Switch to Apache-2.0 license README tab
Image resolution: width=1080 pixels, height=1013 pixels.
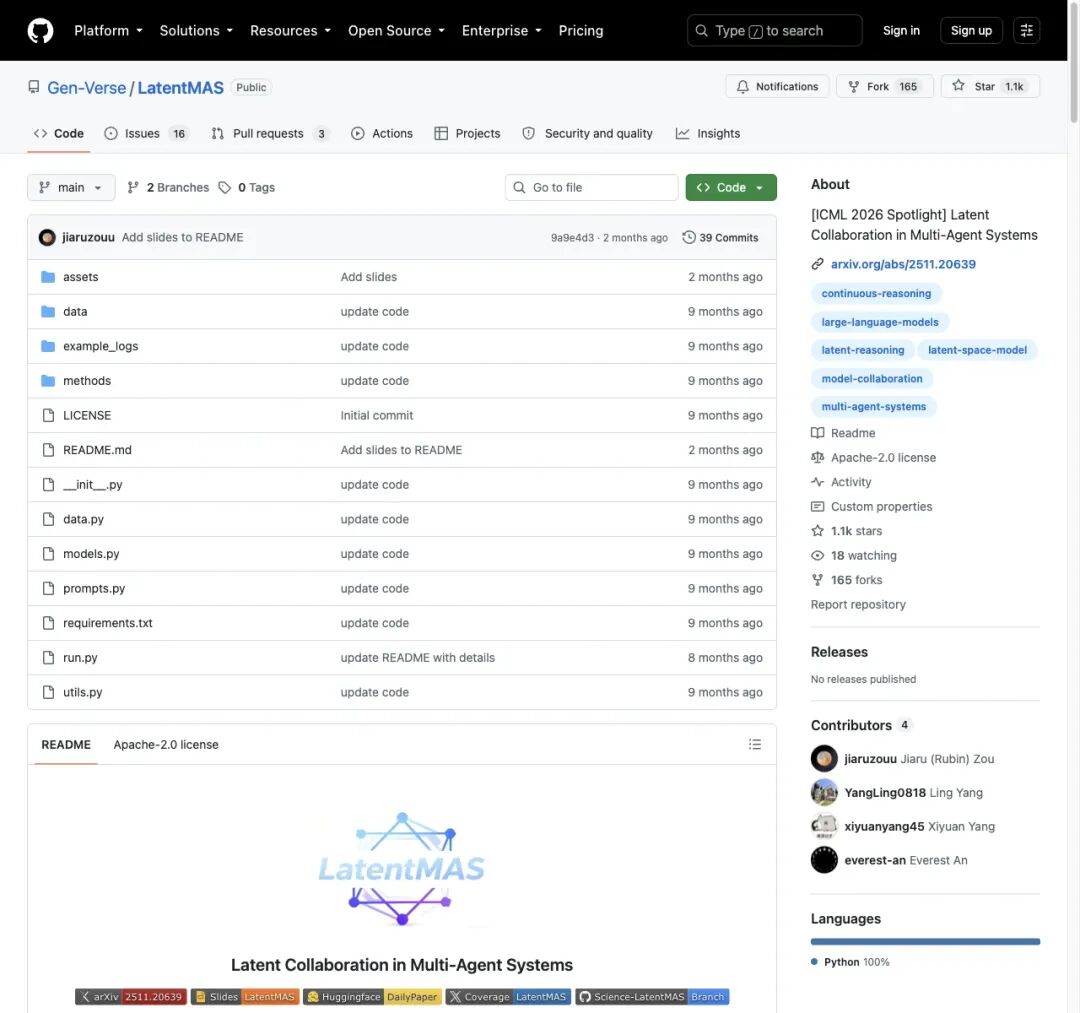tap(166, 744)
